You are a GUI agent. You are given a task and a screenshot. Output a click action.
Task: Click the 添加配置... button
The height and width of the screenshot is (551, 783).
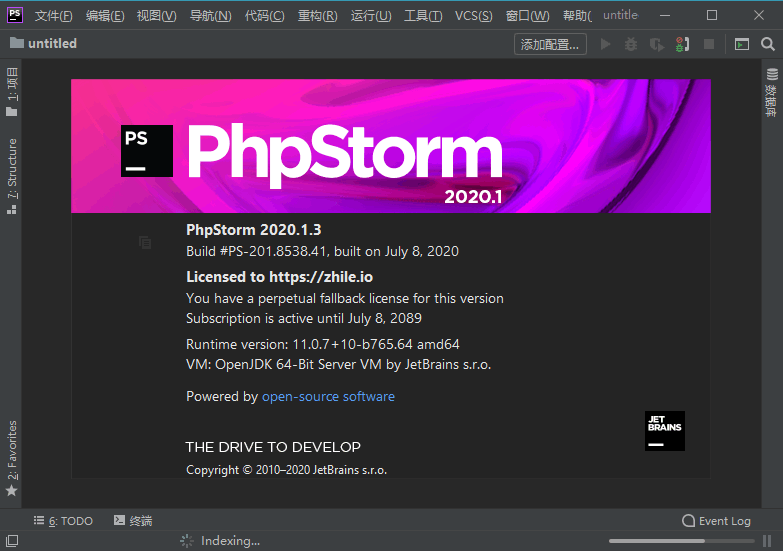tap(550, 44)
